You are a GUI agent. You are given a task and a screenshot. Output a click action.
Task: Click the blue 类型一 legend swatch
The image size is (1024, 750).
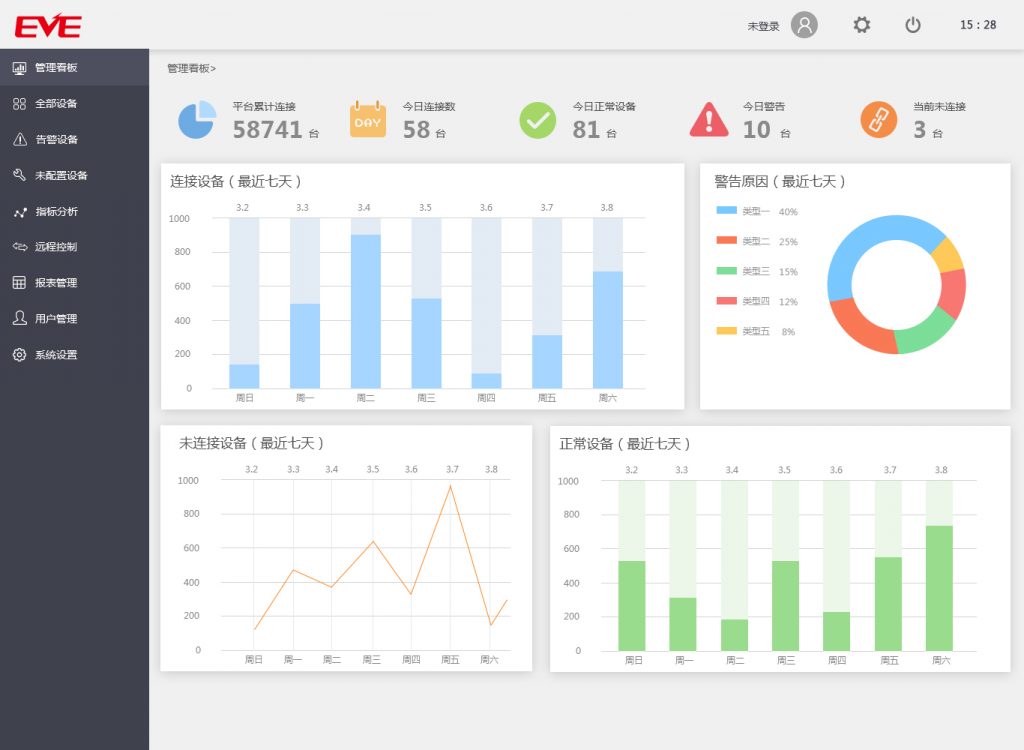(x=726, y=211)
